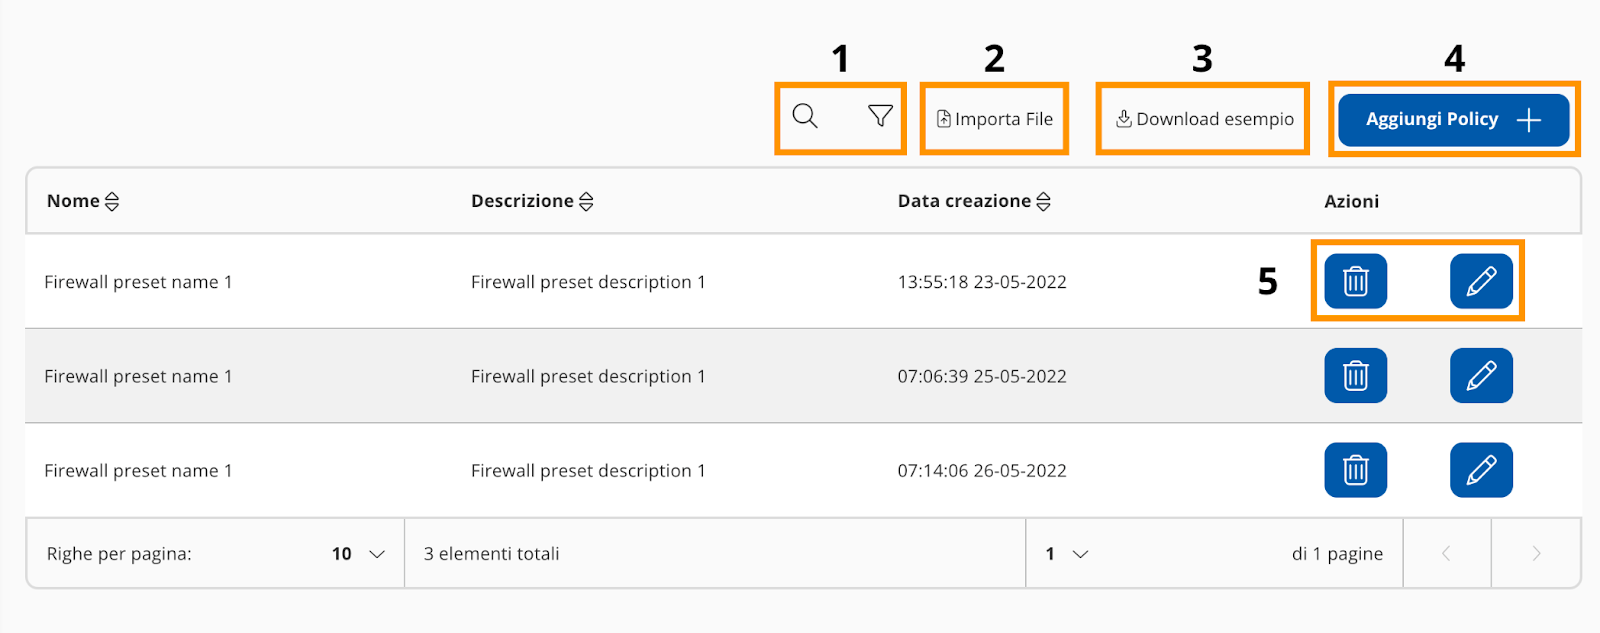Viewport: 1600px width, 633px height.
Task: Click the Azioni column header
Action: pos(1351,201)
